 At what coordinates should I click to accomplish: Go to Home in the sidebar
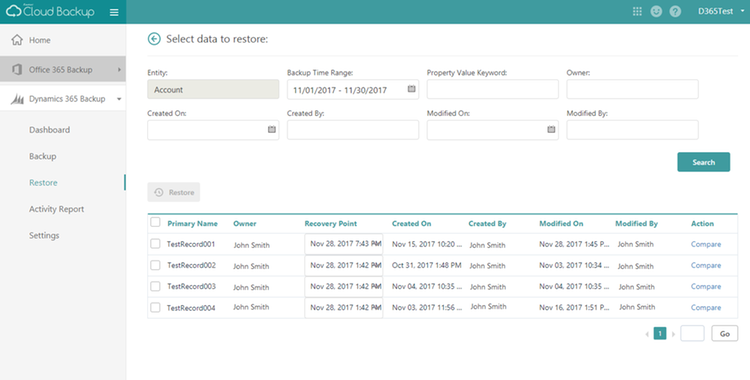point(39,40)
